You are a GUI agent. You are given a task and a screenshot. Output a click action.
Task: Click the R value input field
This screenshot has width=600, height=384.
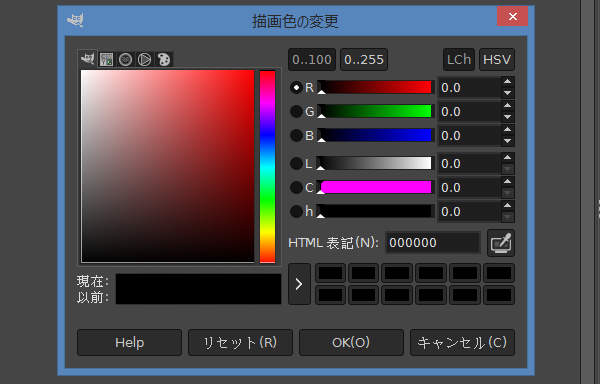pyautogui.click(x=469, y=88)
